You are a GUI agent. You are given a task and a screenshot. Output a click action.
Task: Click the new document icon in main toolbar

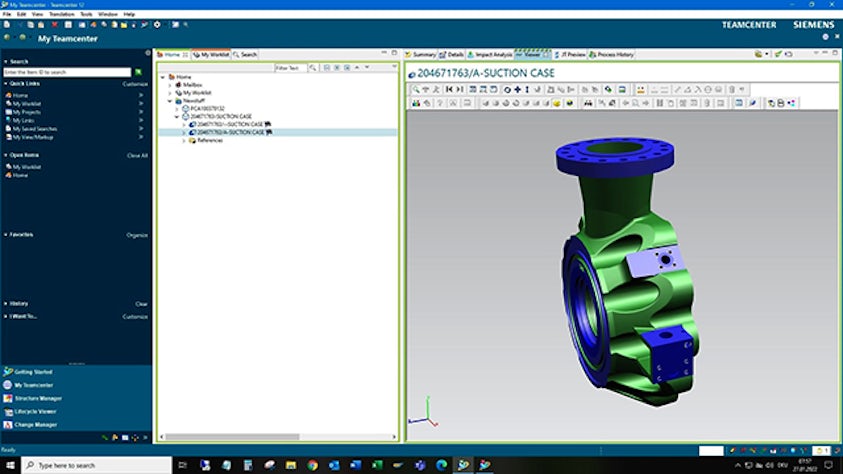tap(6, 25)
